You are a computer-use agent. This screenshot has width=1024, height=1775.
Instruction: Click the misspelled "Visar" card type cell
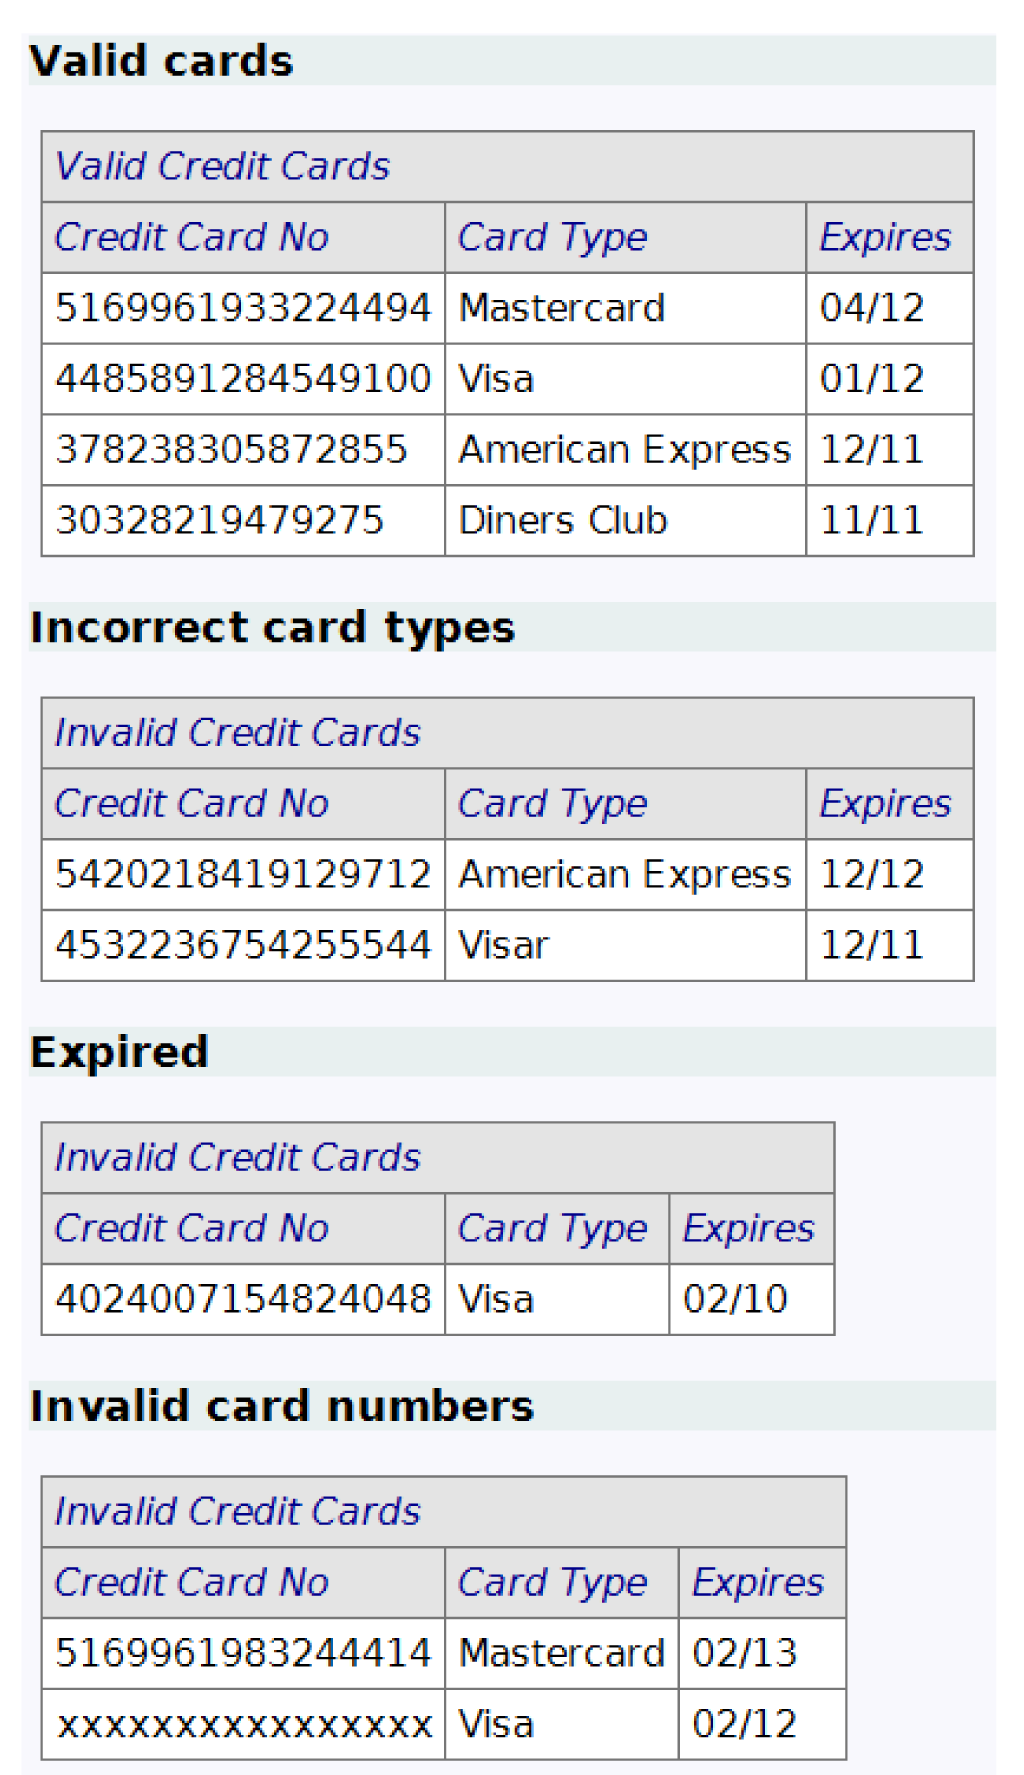[504, 946]
